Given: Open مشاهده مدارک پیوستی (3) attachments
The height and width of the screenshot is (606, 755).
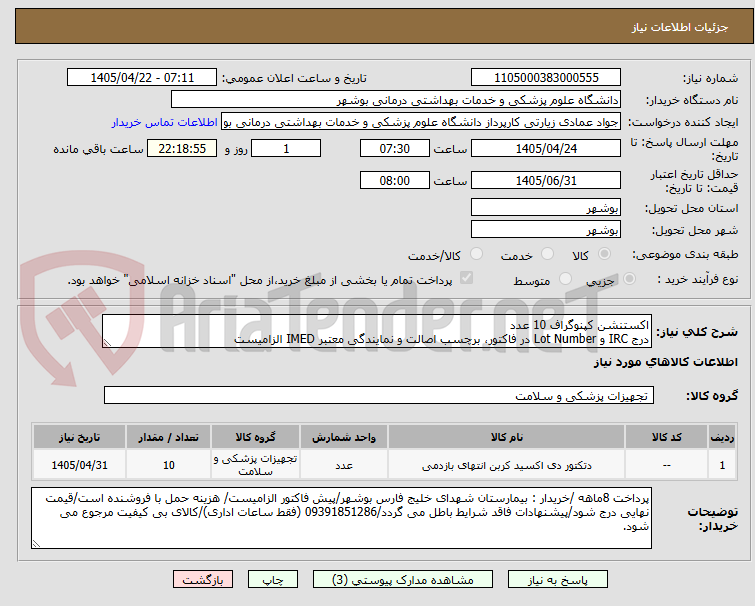Looking at the screenshot, I should pyautogui.click(x=403, y=580).
